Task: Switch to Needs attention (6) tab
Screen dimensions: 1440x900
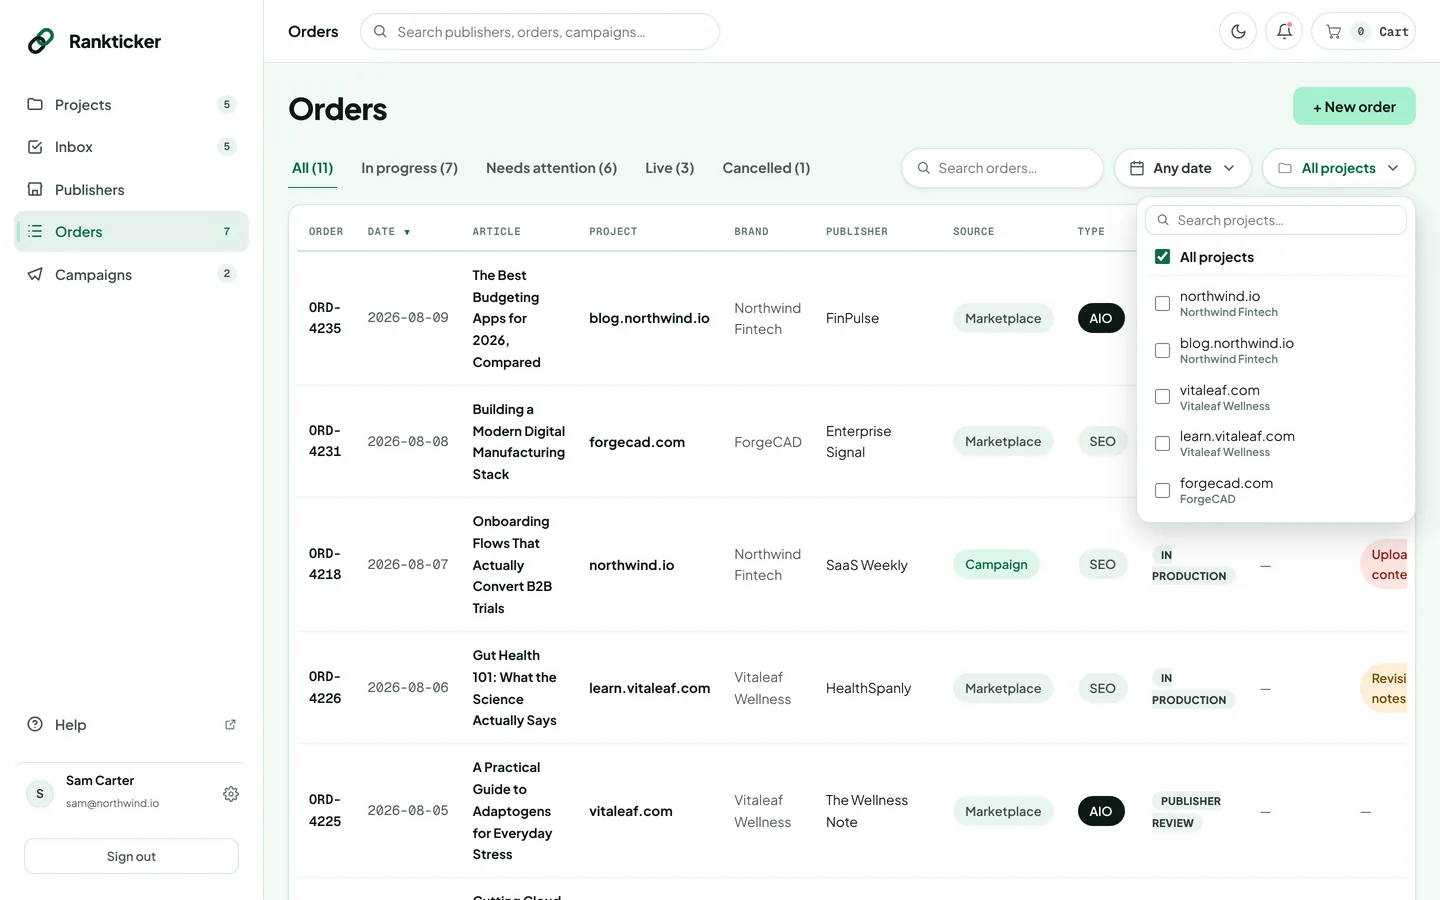Action: click(x=551, y=168)
